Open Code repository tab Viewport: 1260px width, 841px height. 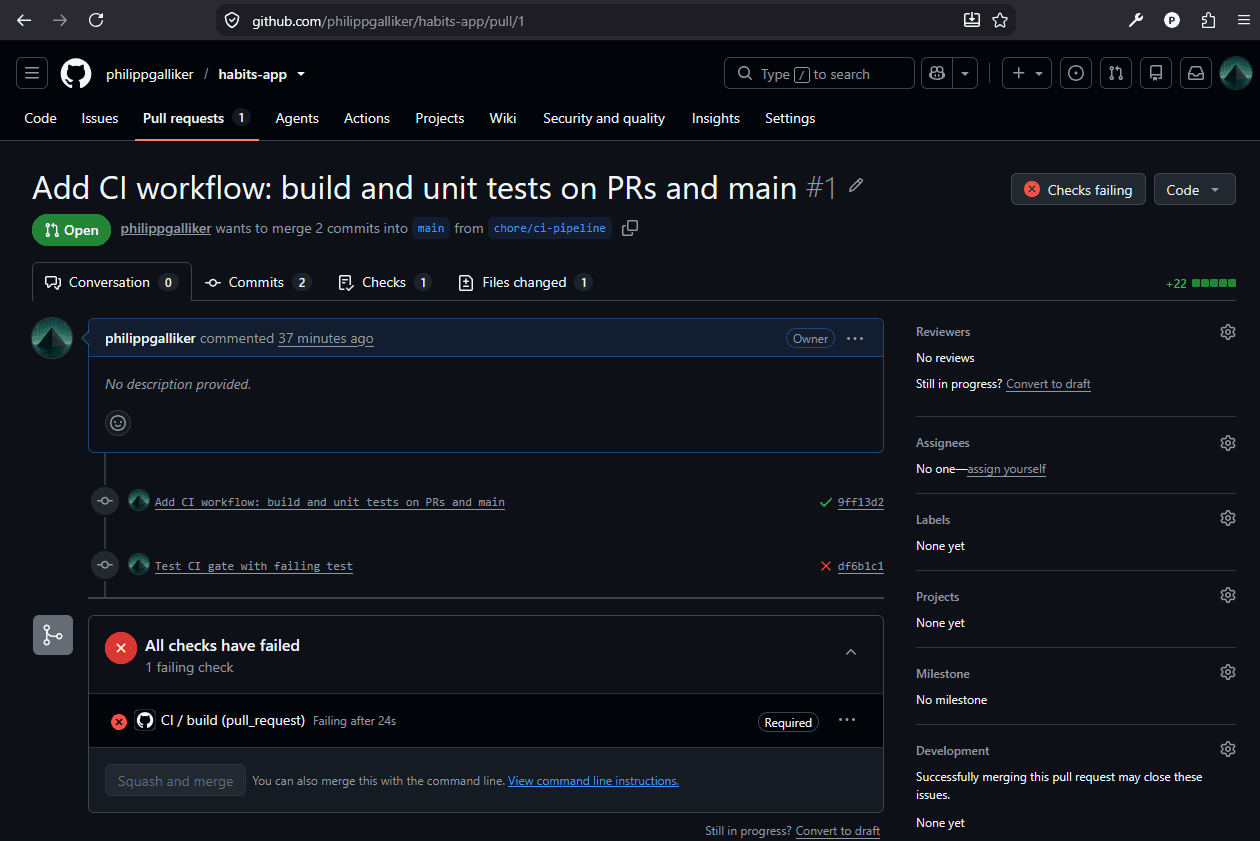click(x=40, y=118)
